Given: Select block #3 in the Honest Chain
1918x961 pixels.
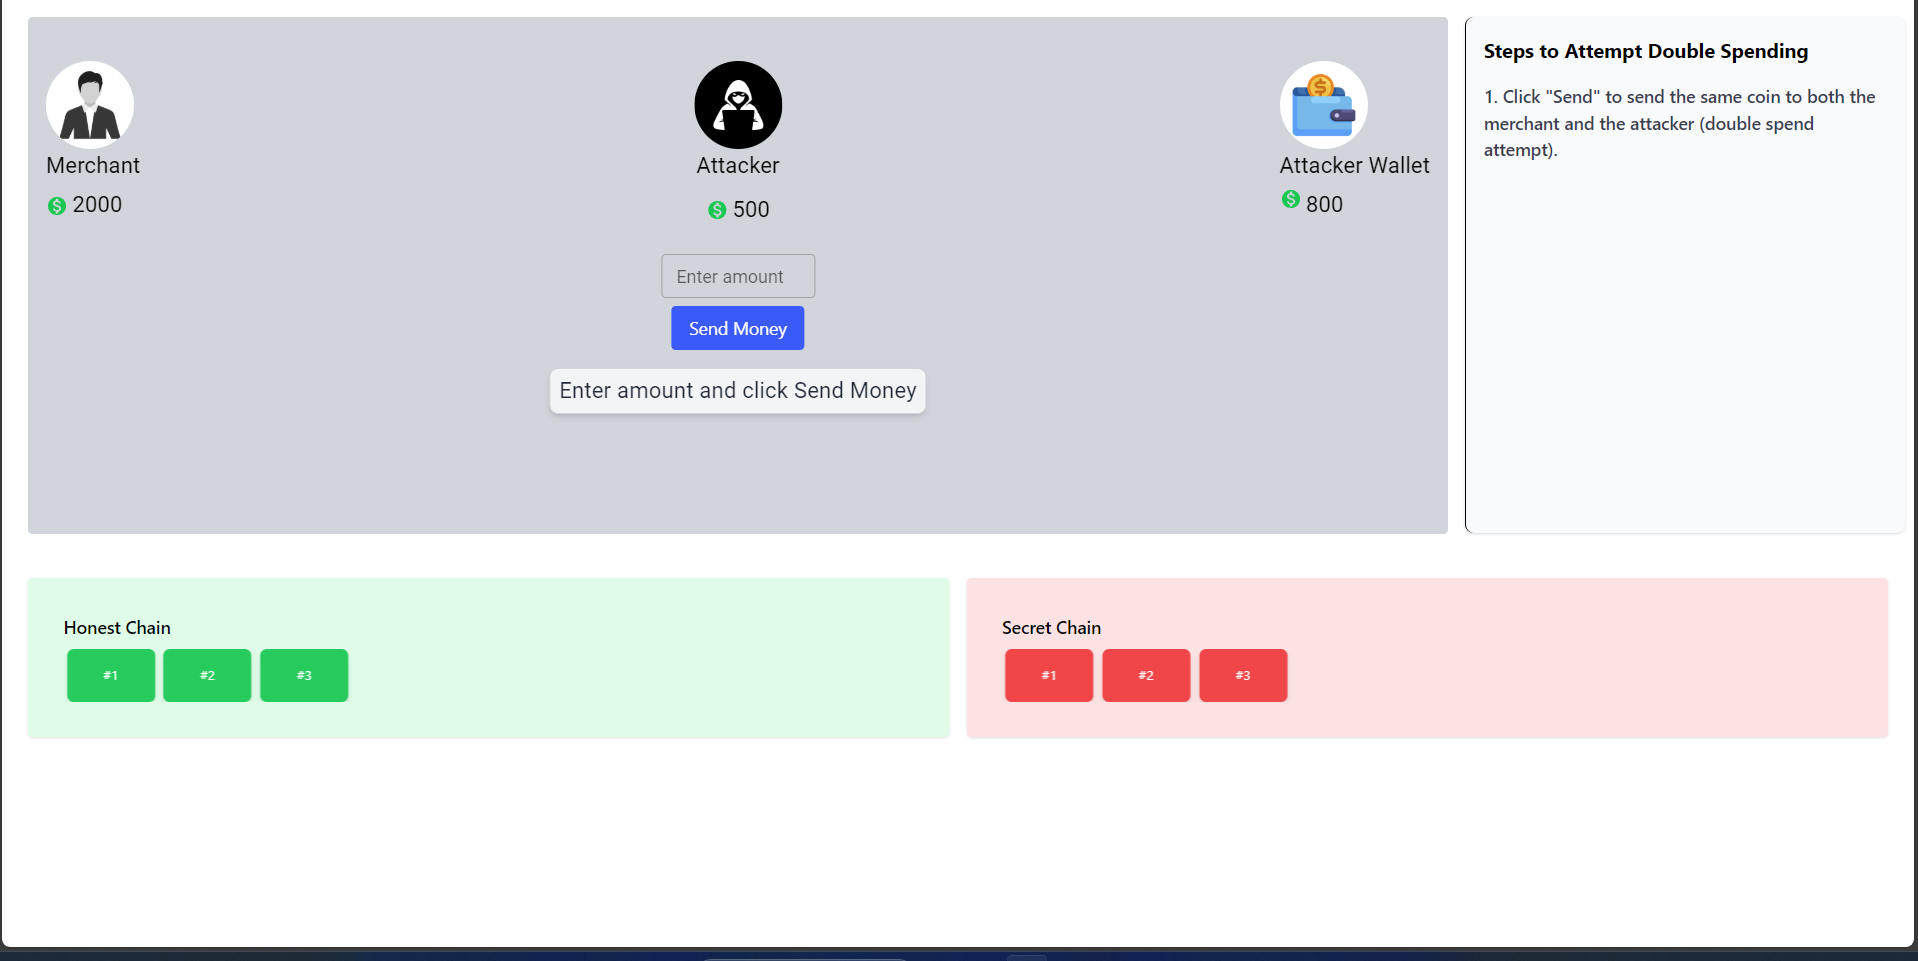Looking at the screenshot, I should (304, 676).
